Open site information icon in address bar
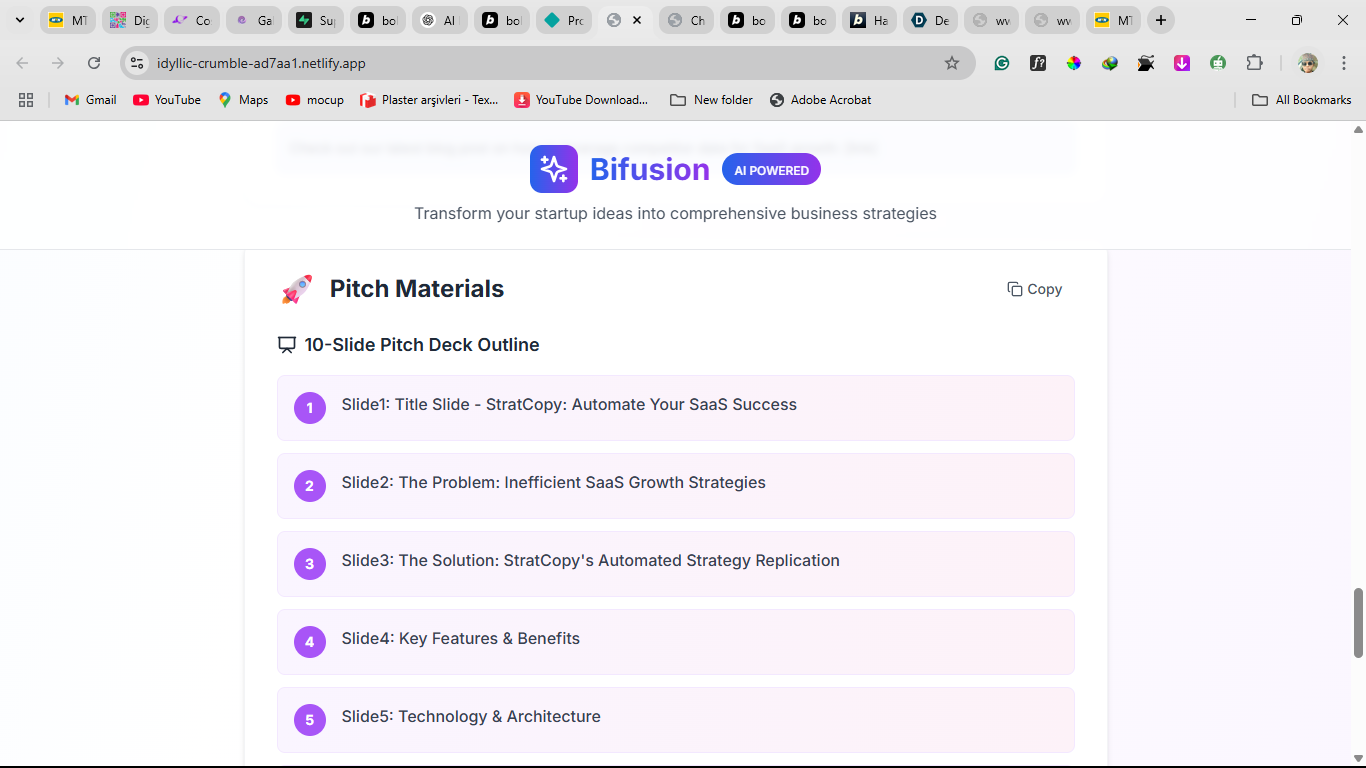Screen dimensions: 1366x768 (x=138, y=63)
